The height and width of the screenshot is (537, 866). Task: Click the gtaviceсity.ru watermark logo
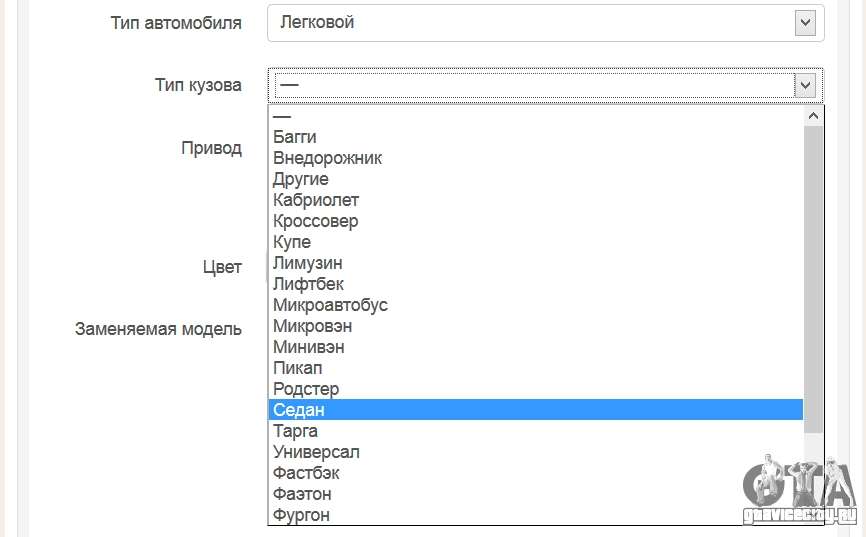(x=800, y=489)
